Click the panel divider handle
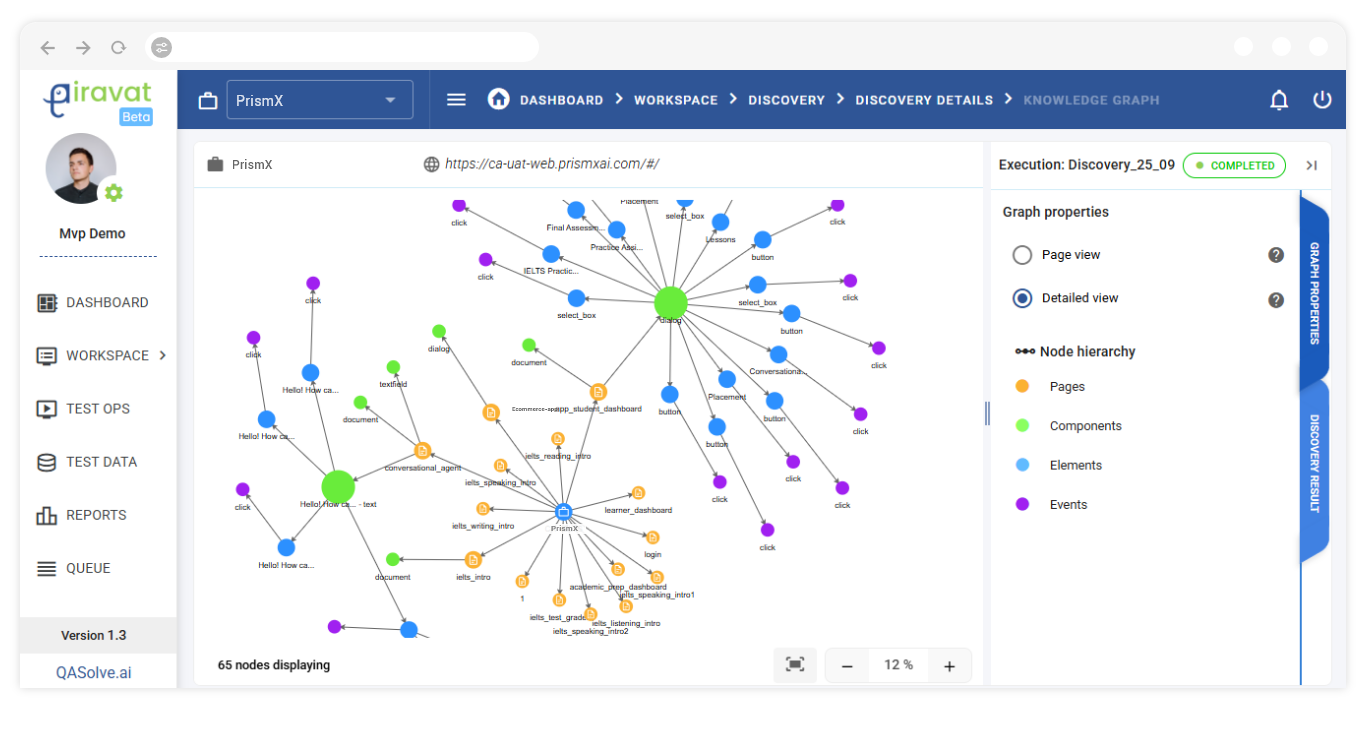1366x732 pixels. [987, 412]
